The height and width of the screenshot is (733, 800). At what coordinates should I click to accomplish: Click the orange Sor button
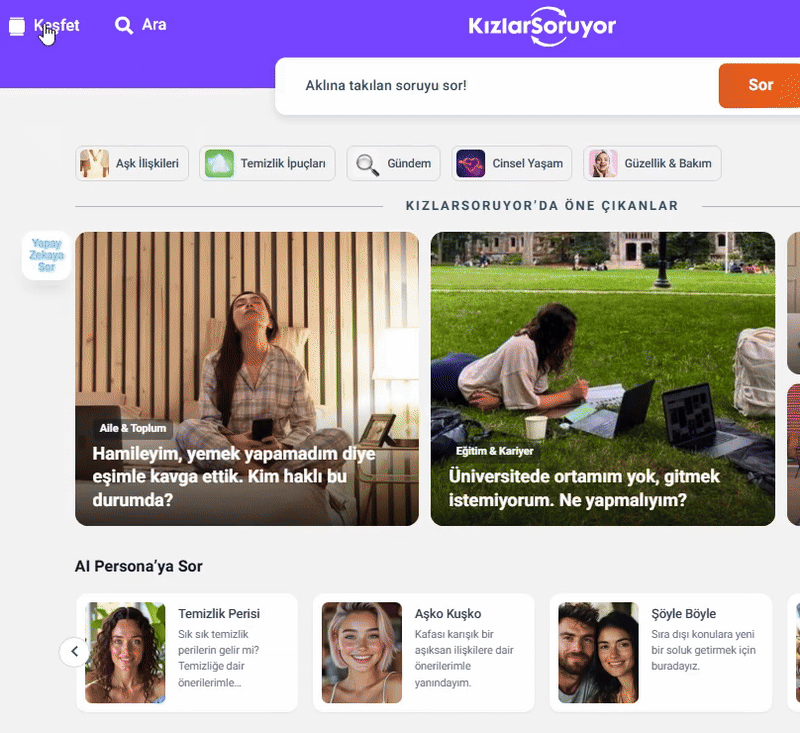click(x=759, y=85)
